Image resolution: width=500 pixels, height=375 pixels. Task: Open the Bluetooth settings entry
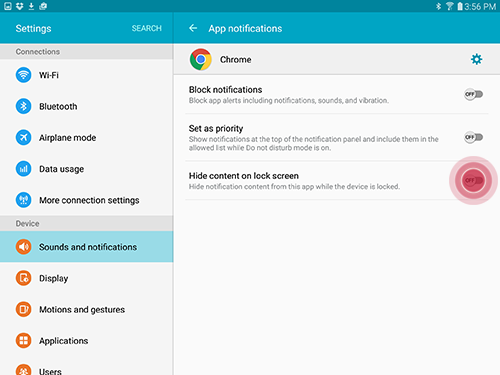pyautogui.click(x=87, y=106)
